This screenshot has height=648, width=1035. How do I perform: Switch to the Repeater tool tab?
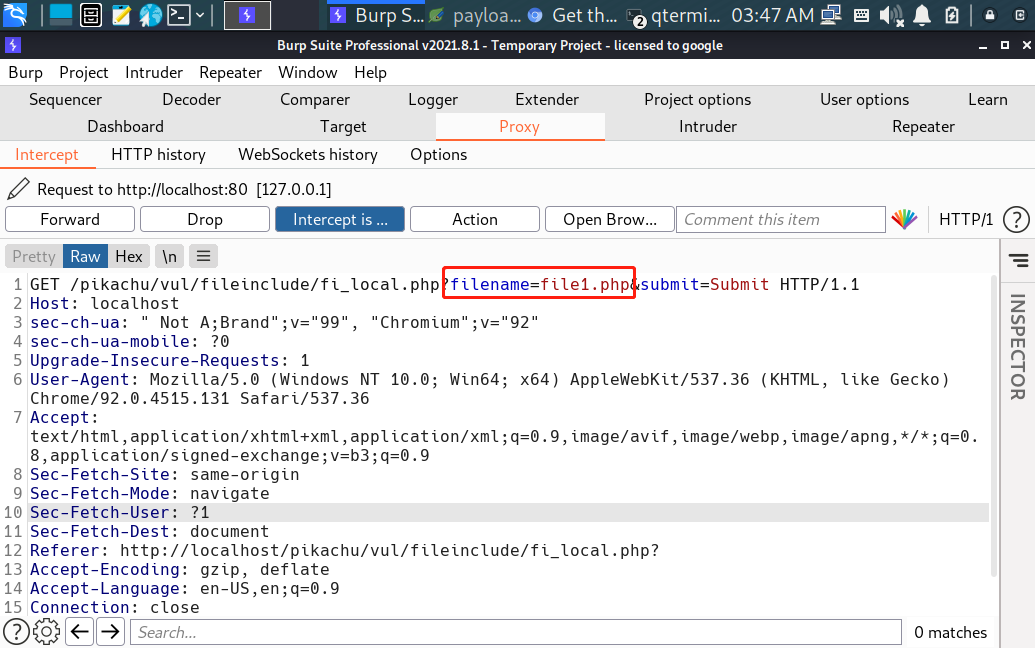coord(923,127)
